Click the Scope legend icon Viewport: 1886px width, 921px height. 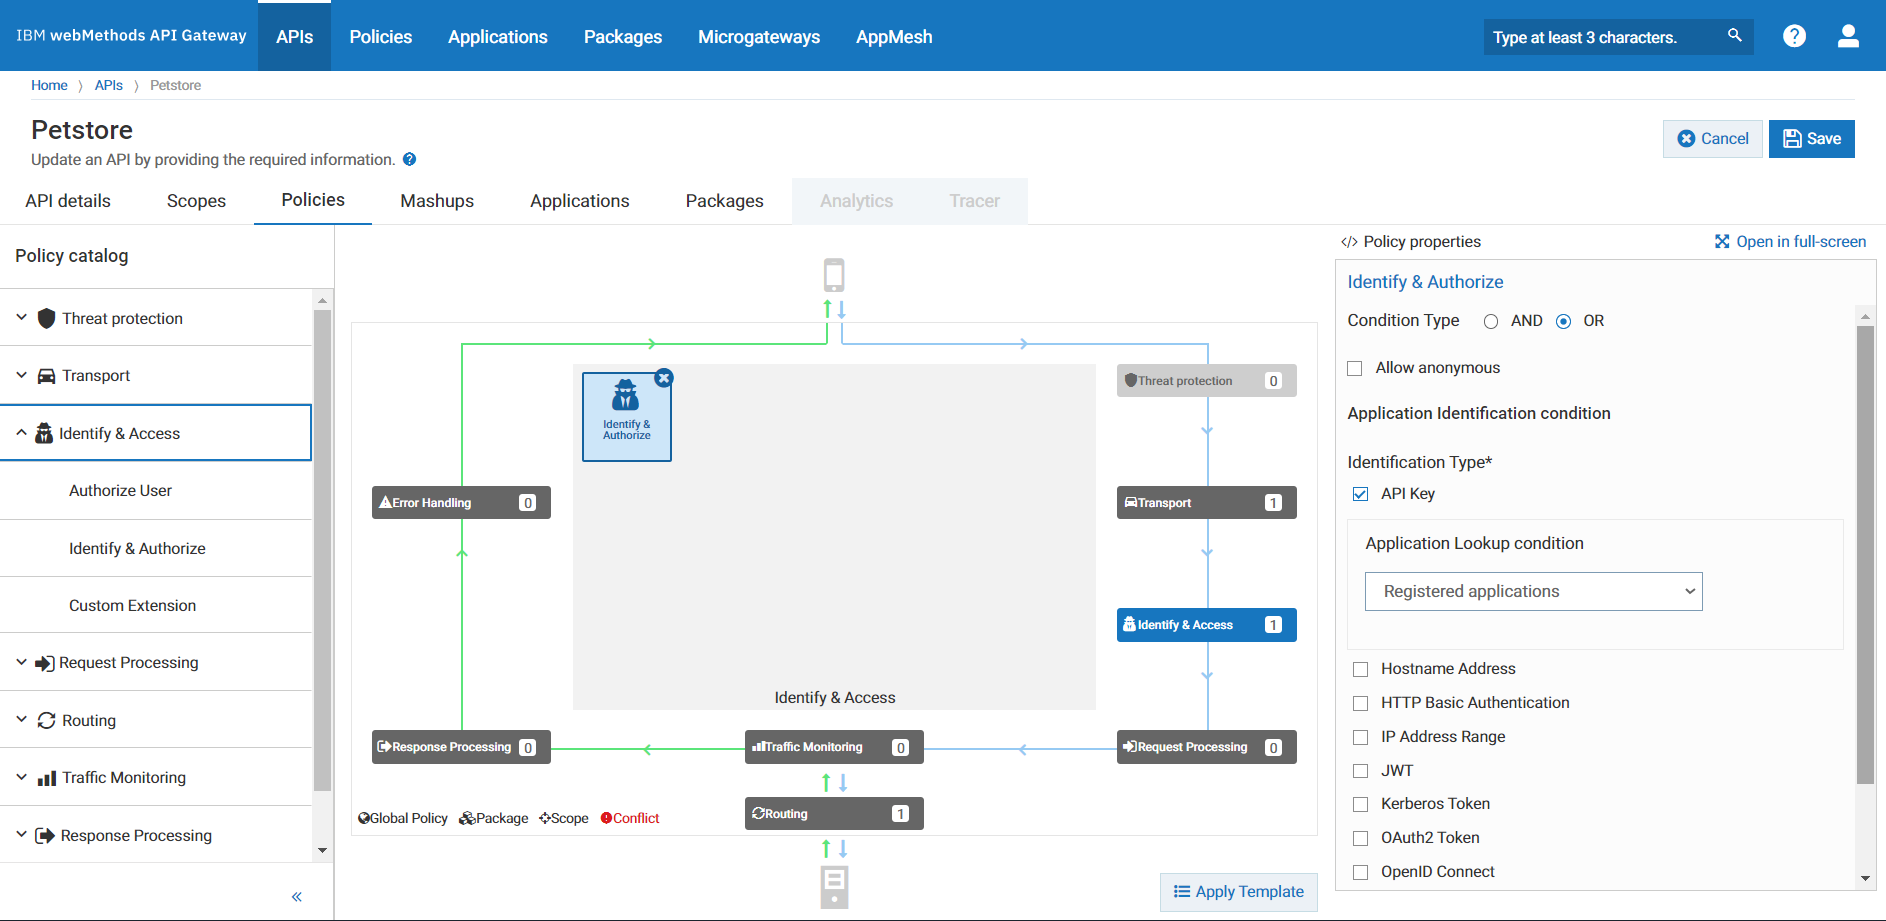click(545, 818)
